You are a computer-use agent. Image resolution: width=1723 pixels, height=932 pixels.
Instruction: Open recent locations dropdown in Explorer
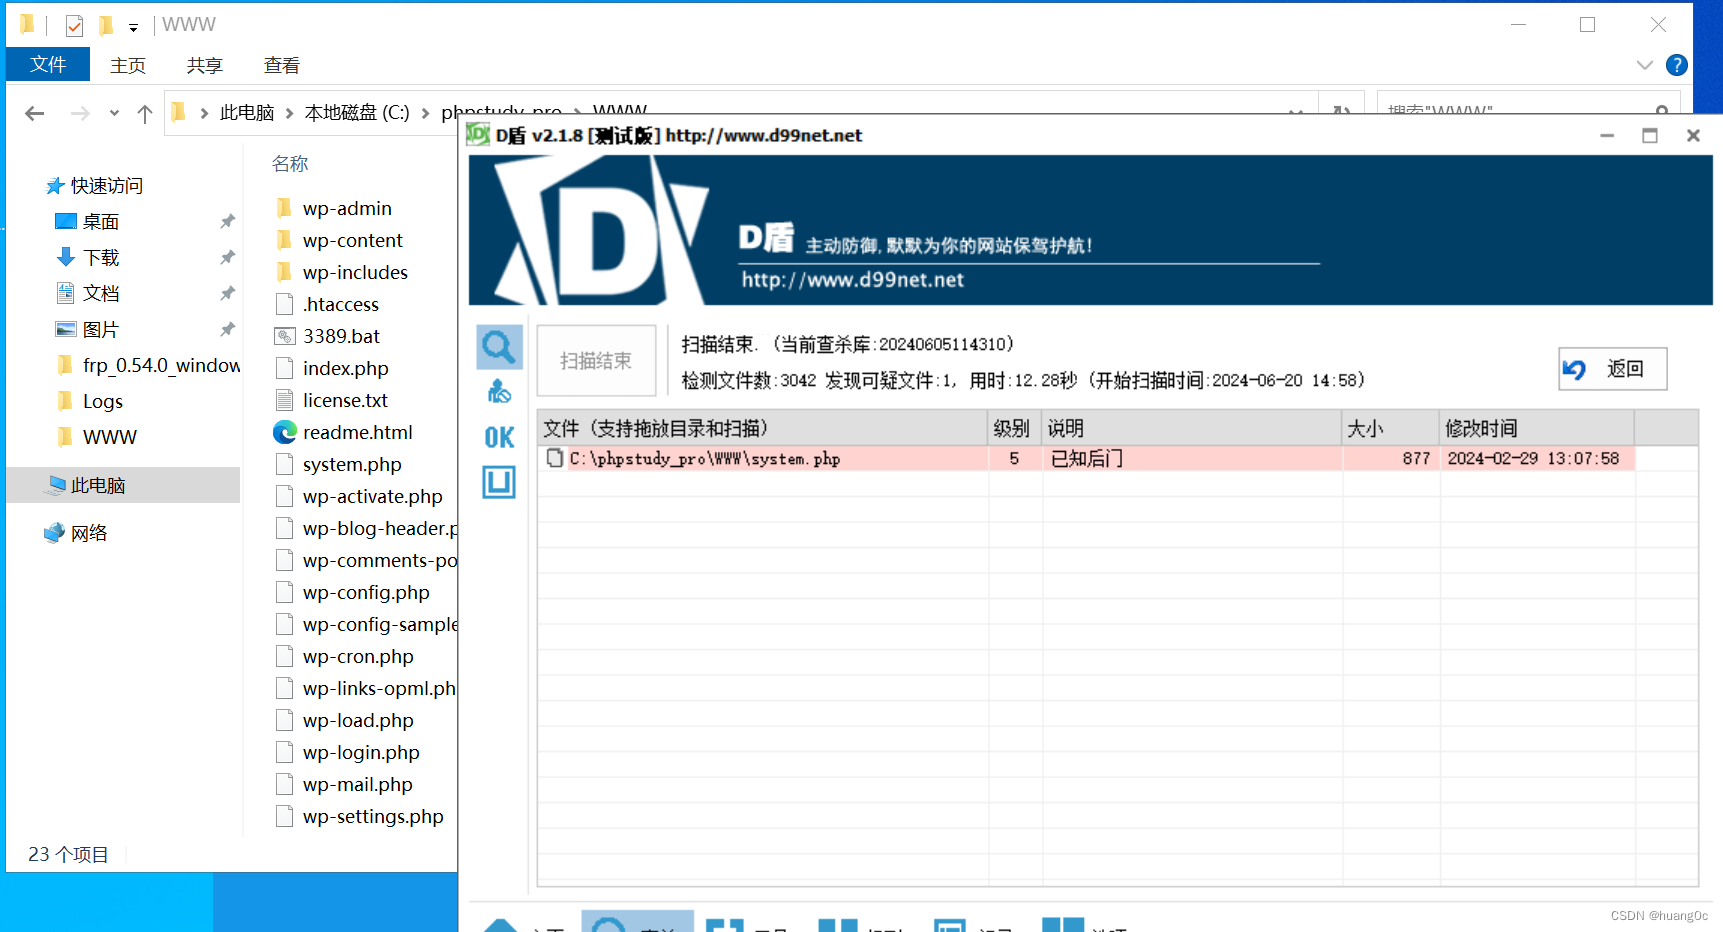pos(114,113)
